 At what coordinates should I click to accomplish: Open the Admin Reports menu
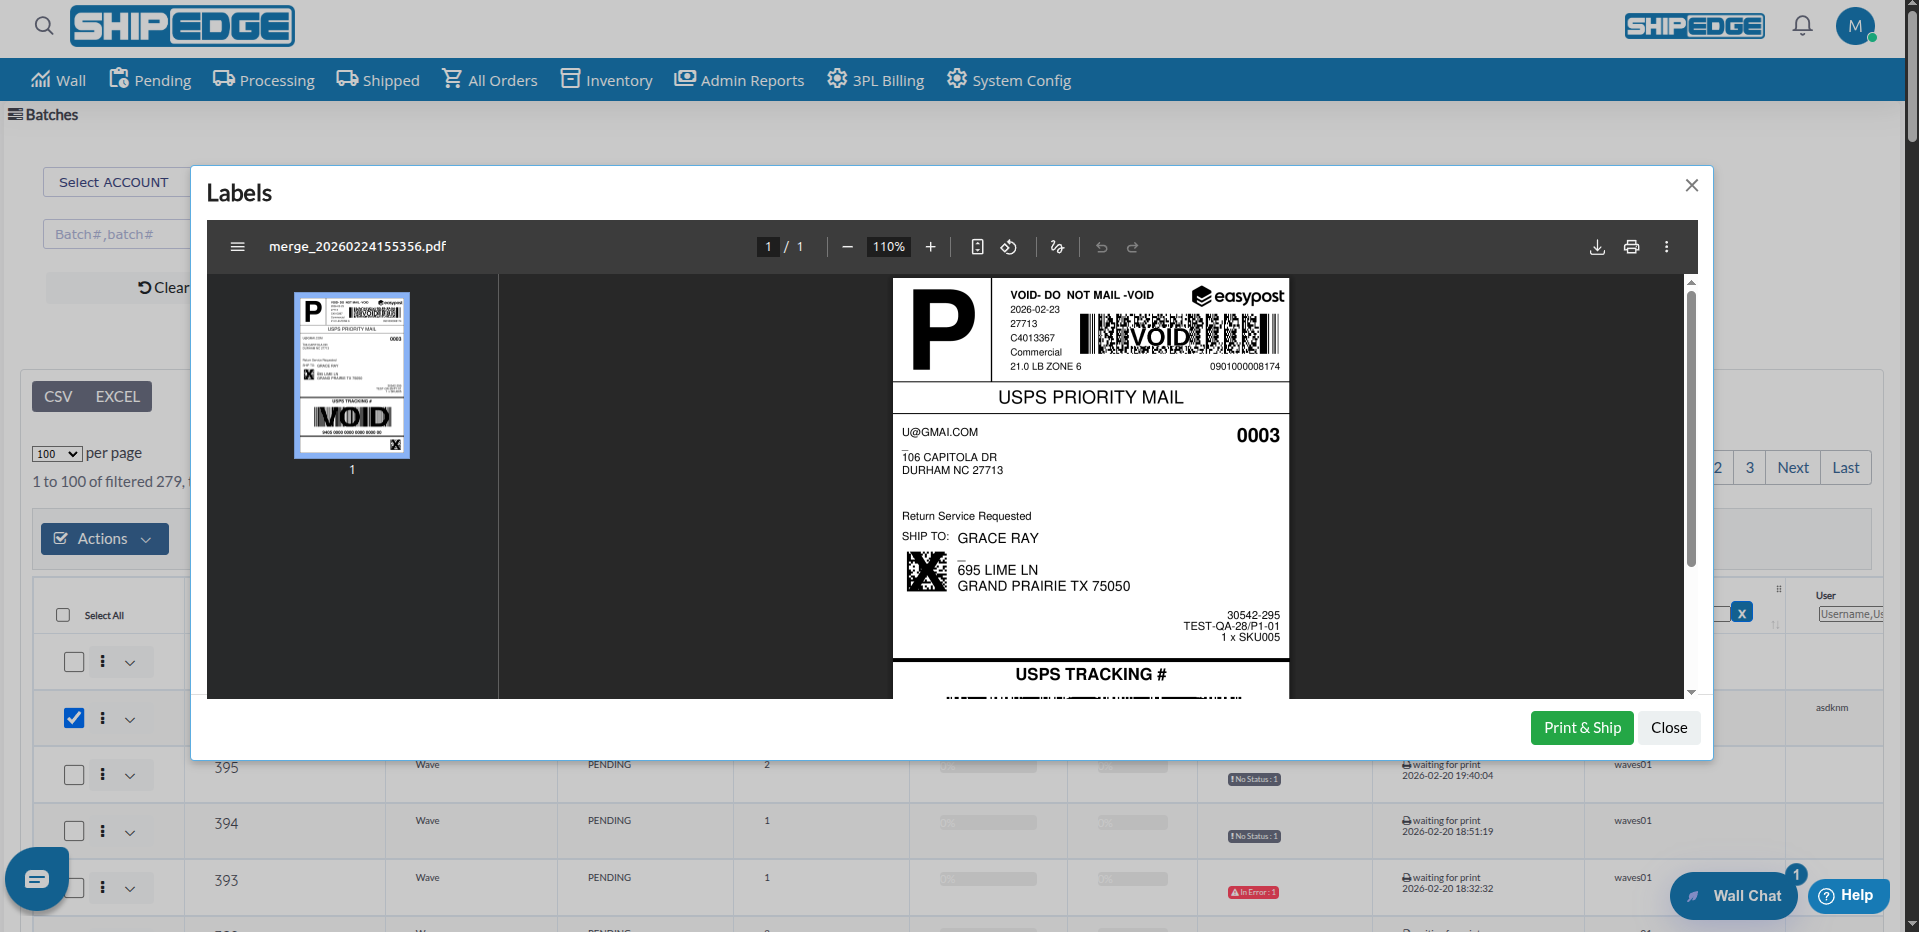coord(751,79)
